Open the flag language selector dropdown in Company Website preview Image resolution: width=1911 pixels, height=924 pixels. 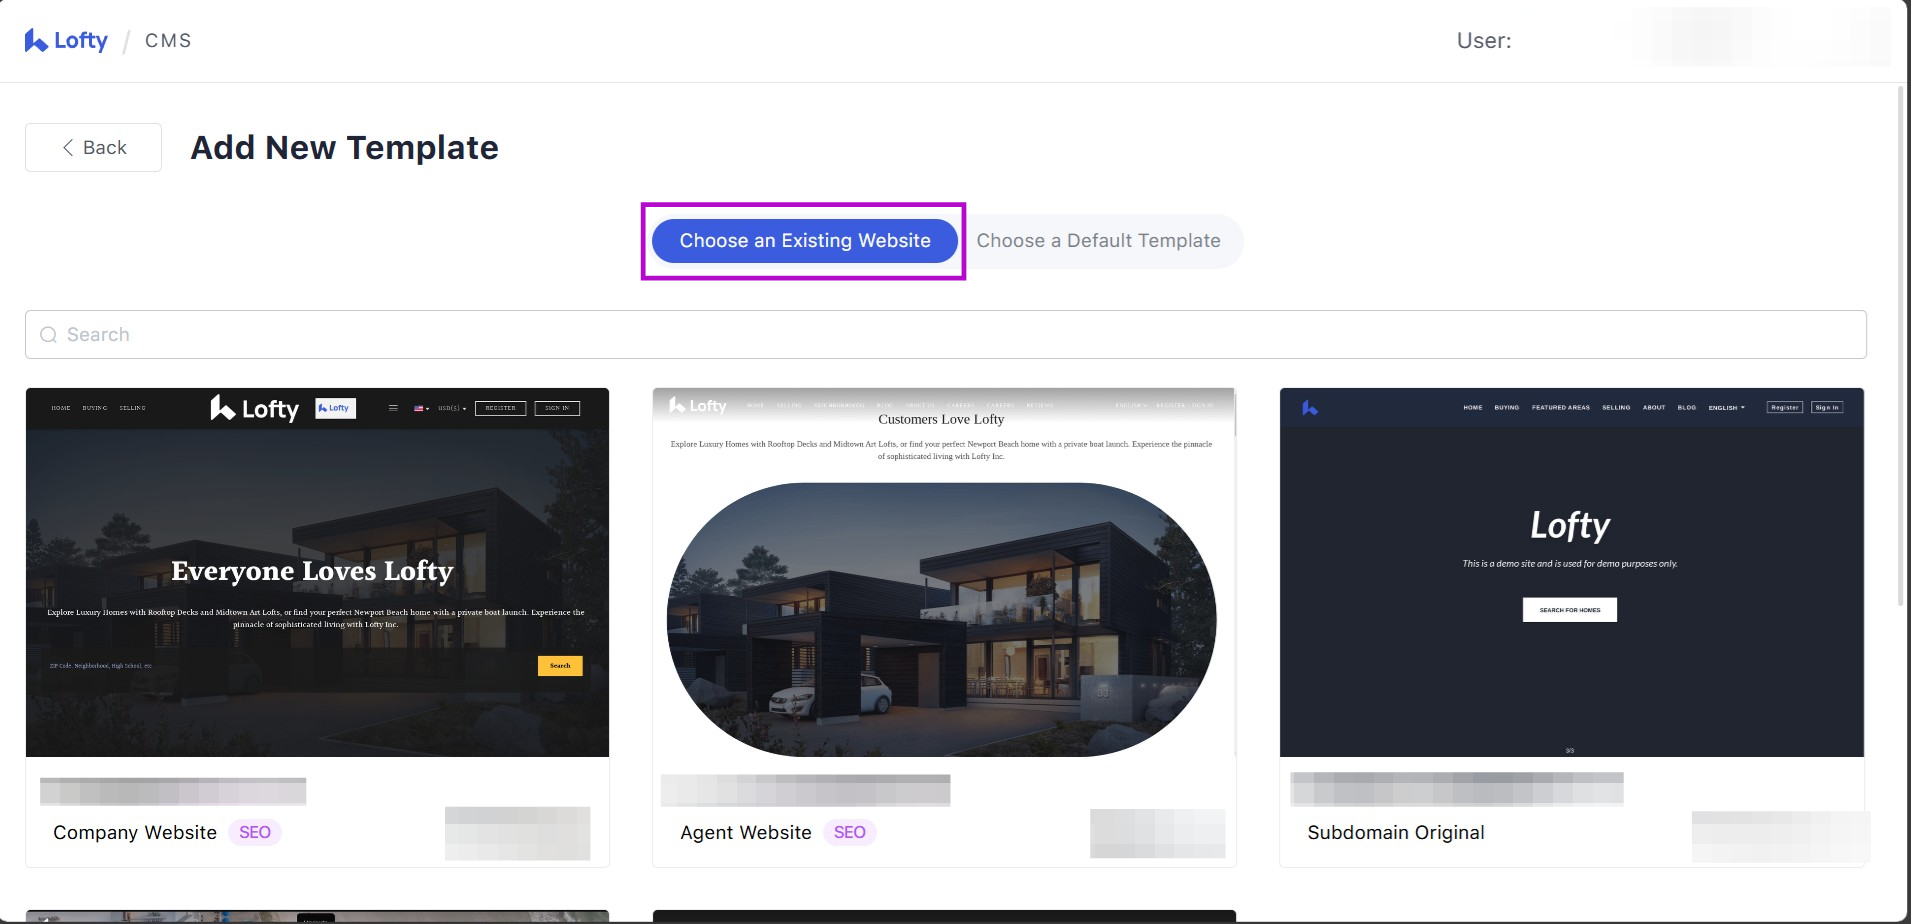tap(422, 408)
